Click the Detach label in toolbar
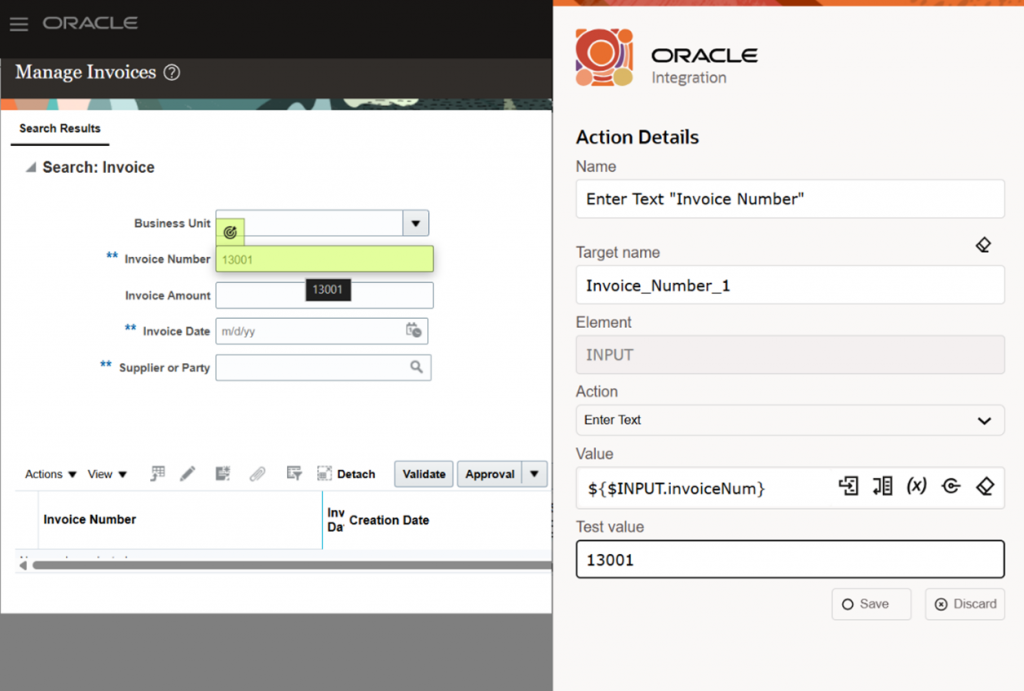The image size is (1024, 691). pos(356,474)
